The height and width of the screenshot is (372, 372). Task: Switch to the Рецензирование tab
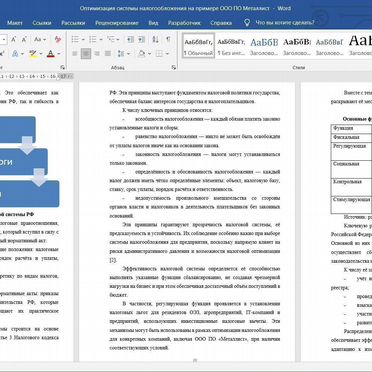pyautogui.click(x=117, y=23)
